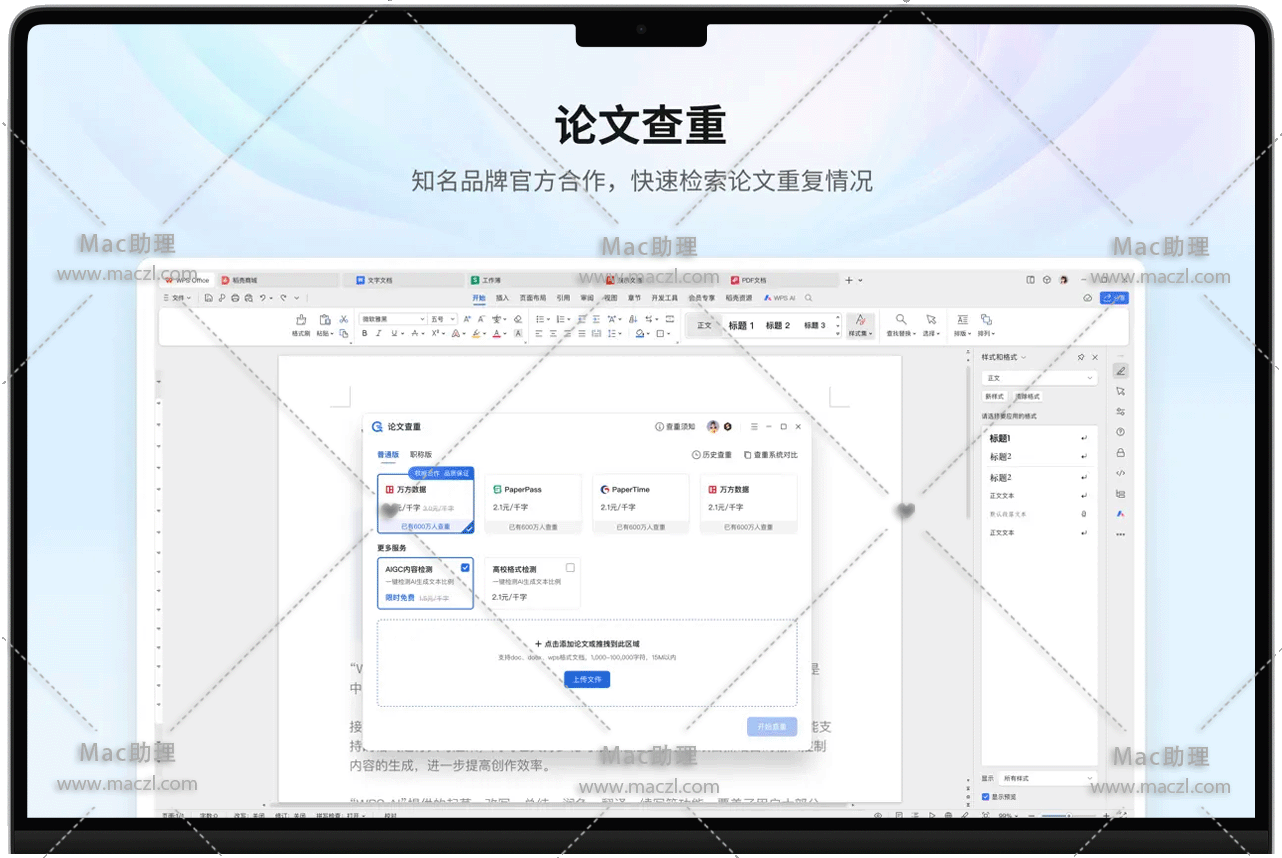This screenshot has height=858, width=1282.
Task: Click the Align Left icon in ribbon
Action: click(x=538, y=334)
